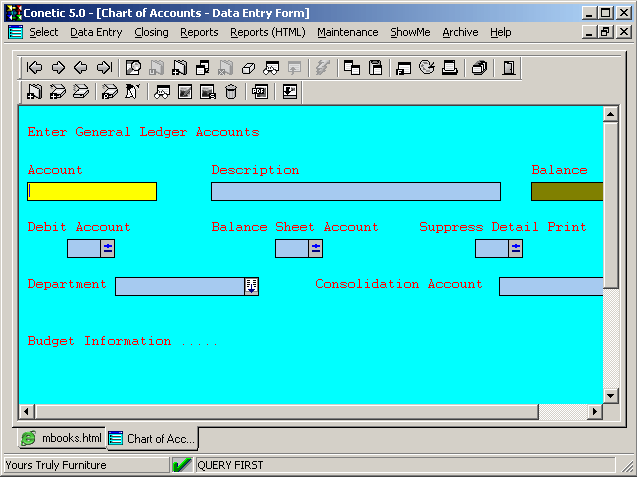Toggle the Suppress Detail Print spinner
Viewport: 637px width, 477px height.
[516, 248]
